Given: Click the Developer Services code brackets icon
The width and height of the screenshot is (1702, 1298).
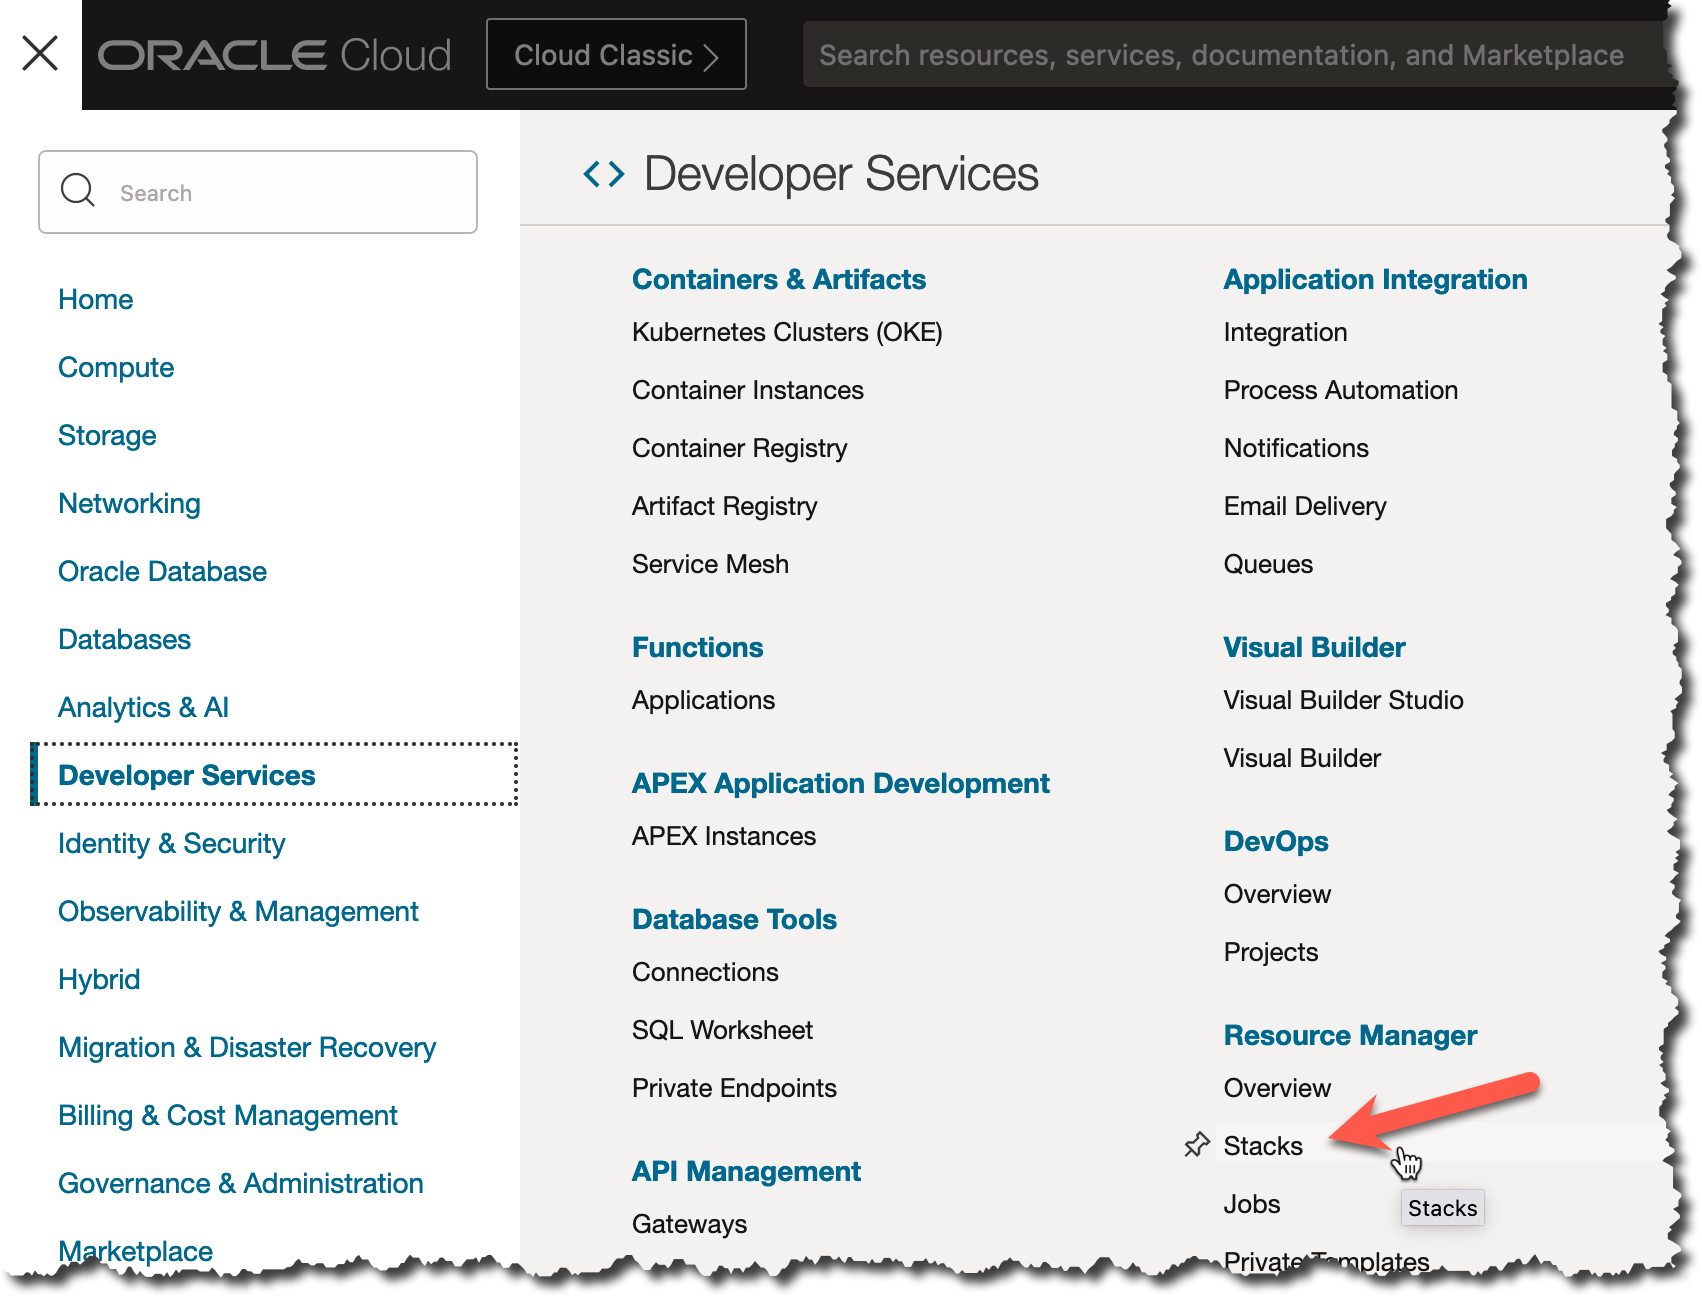Looking at the screenshot, I should pyautogui.click(x=604, y=174).
